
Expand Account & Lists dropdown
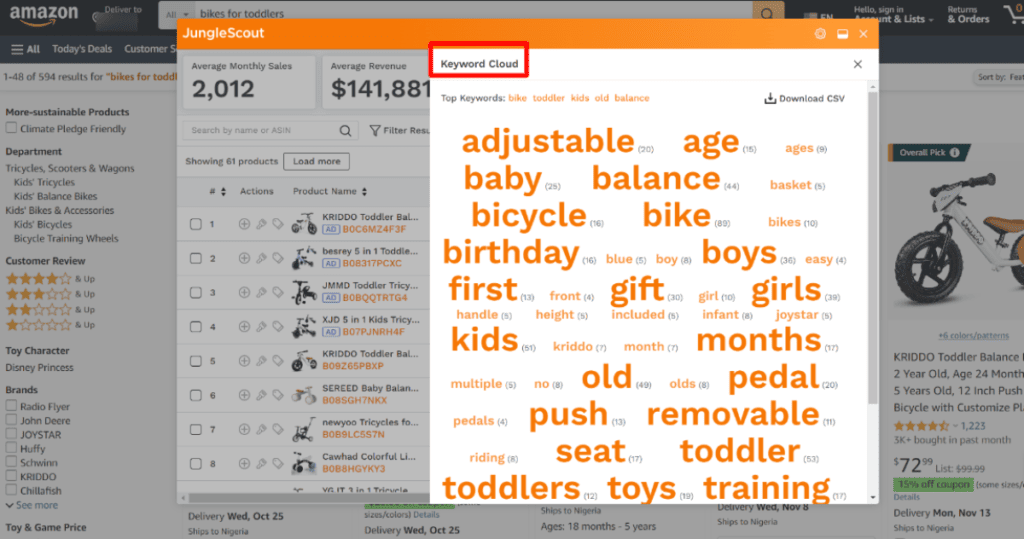893,14
